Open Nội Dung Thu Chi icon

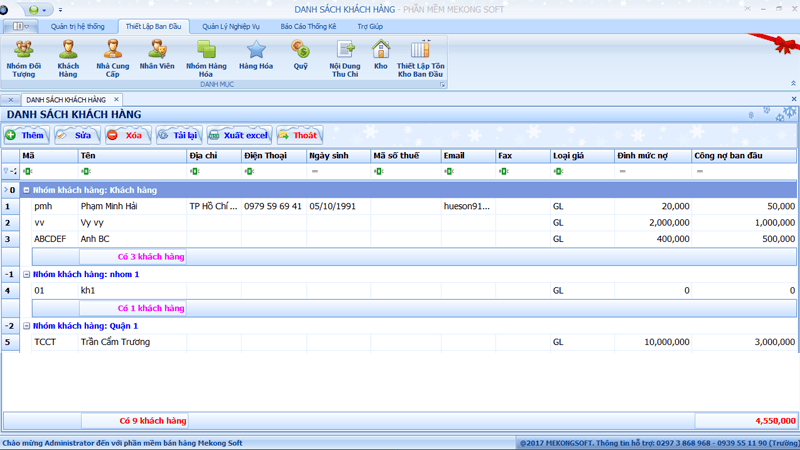point(345,59)
